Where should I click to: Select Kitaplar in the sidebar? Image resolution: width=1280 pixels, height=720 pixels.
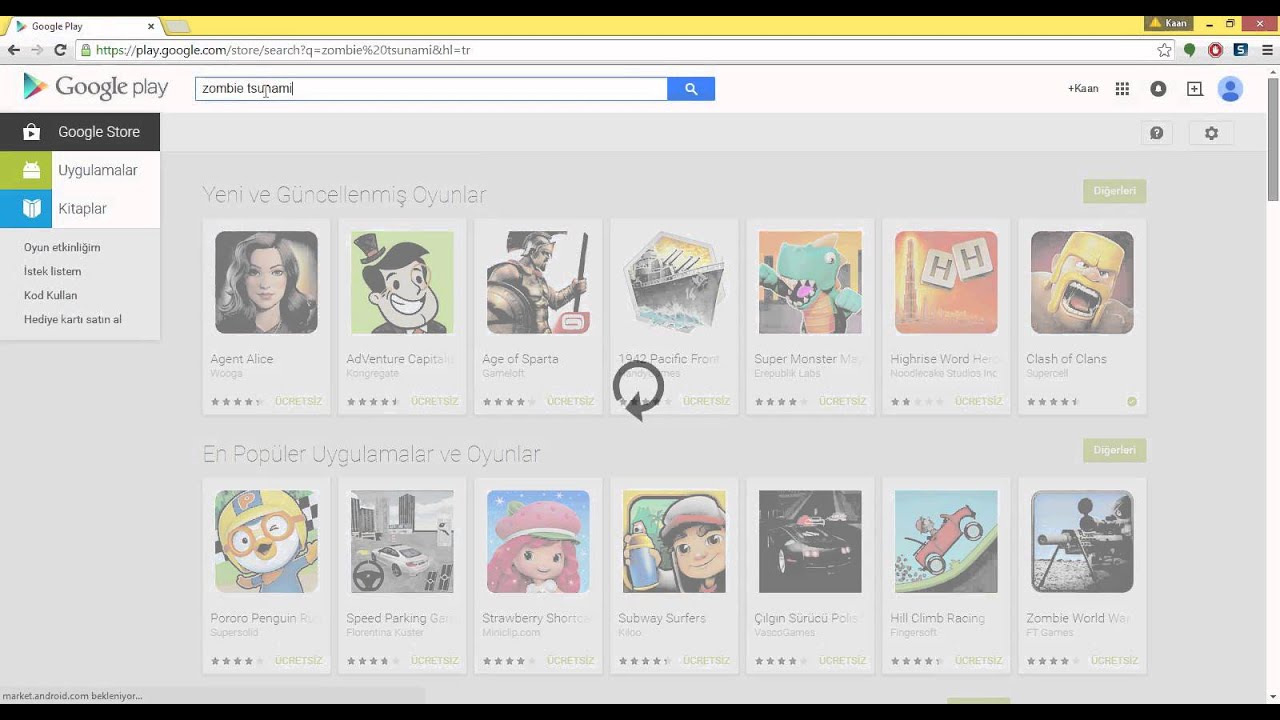pyautogui.click(x=80, y=209)
